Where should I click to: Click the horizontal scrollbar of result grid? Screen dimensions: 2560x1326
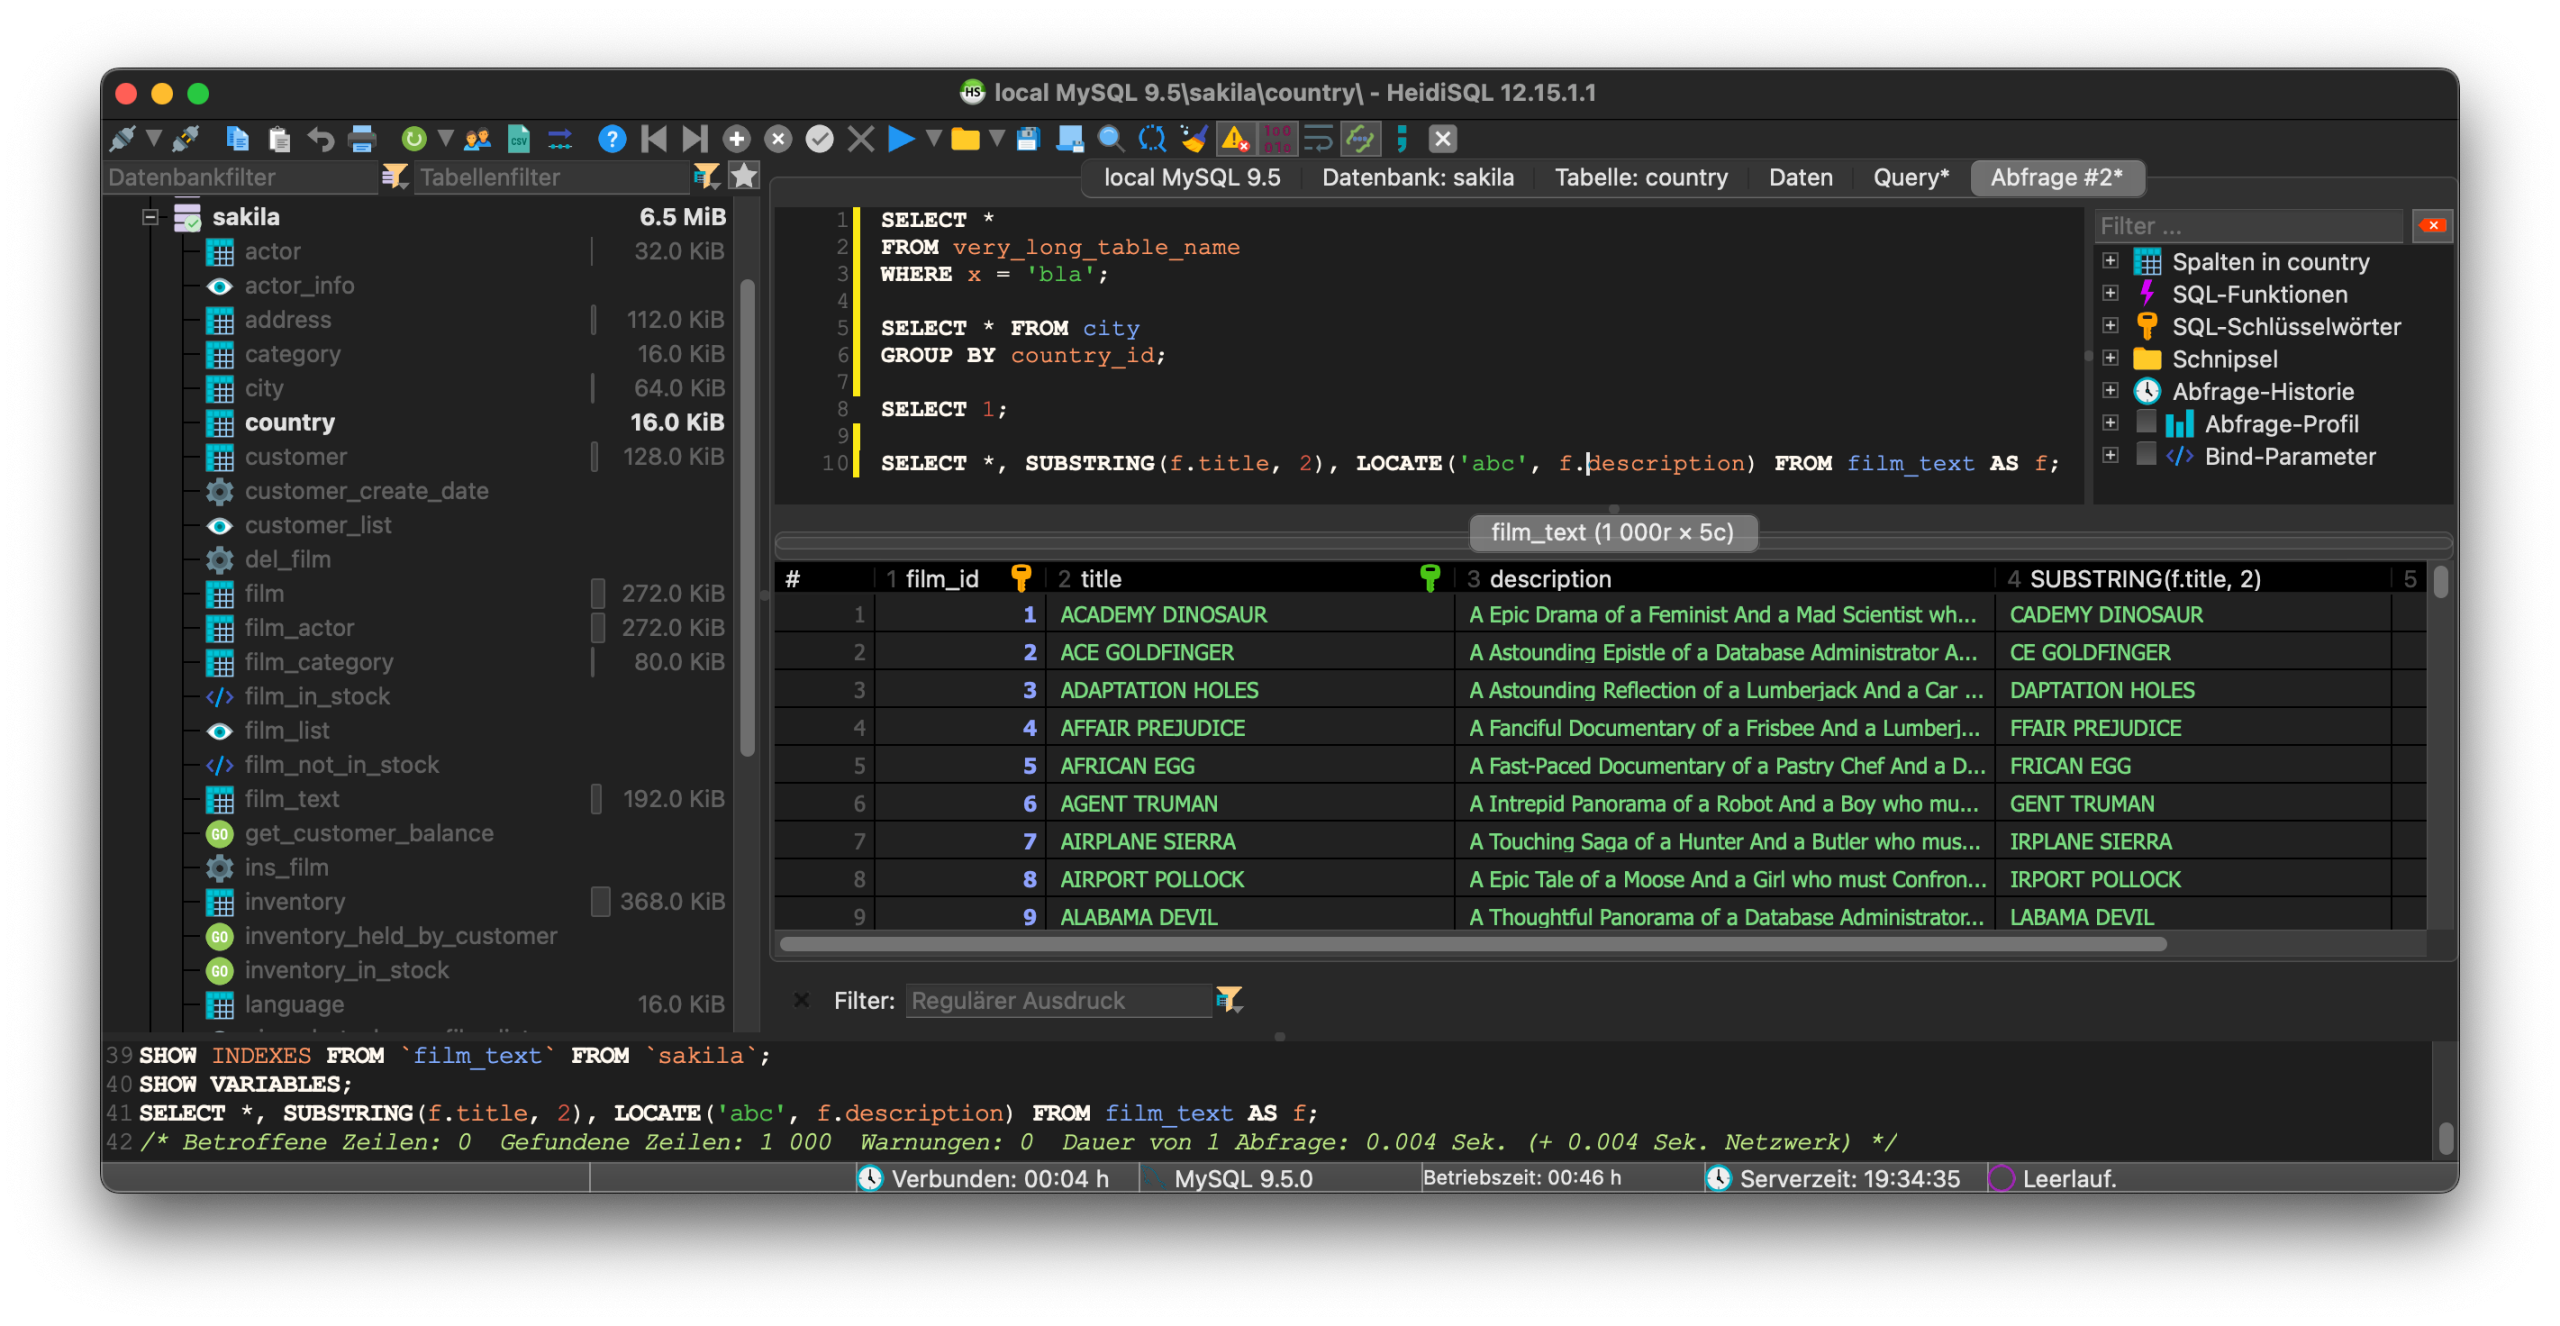tap(1472, 944)
